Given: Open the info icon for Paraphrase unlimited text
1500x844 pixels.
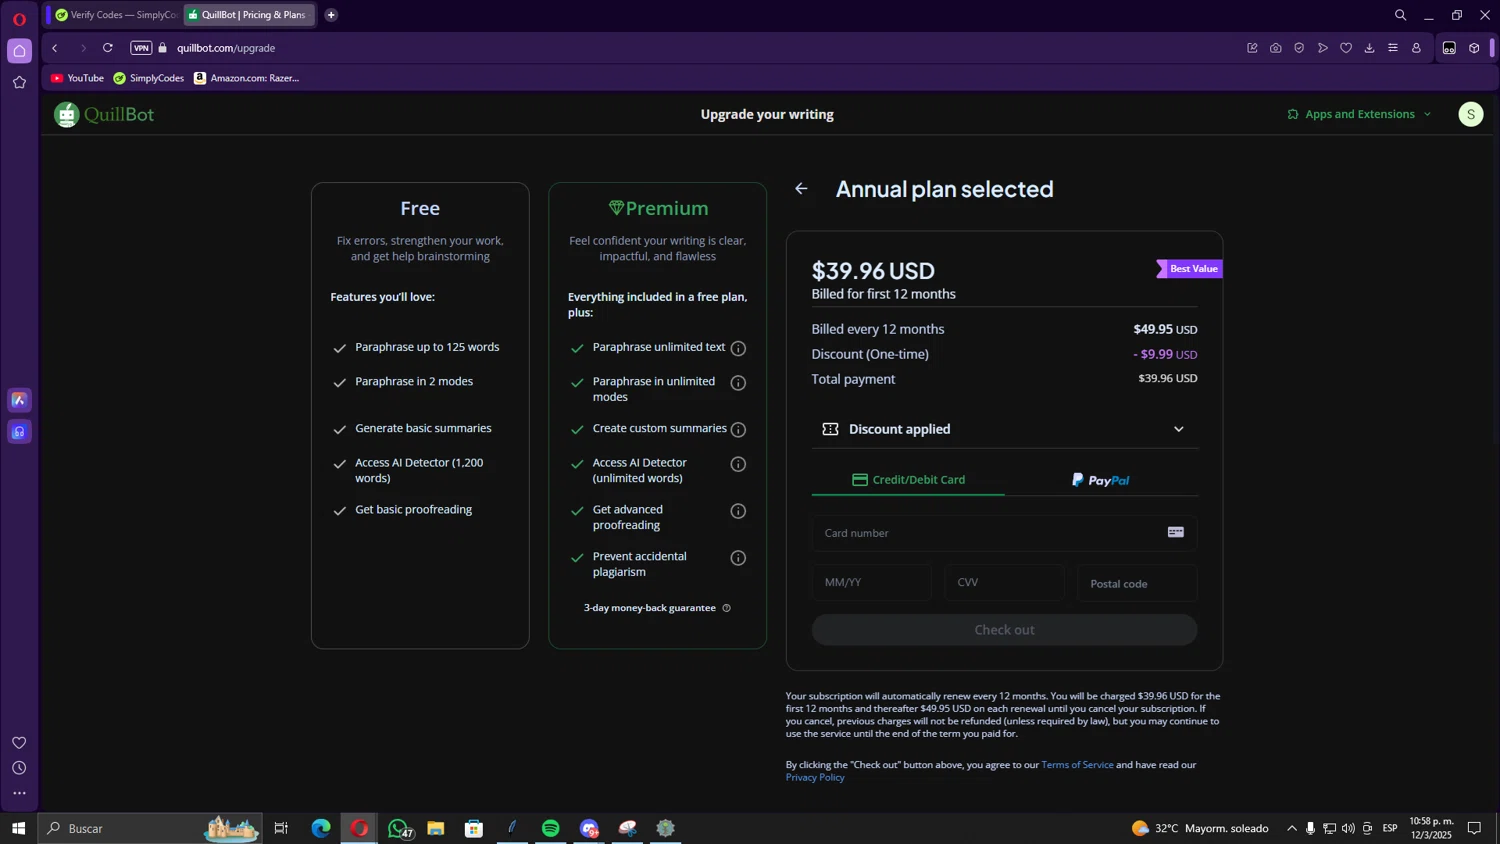Looking at the screenshot, I should pyautogui.click(x=738, y=348).
